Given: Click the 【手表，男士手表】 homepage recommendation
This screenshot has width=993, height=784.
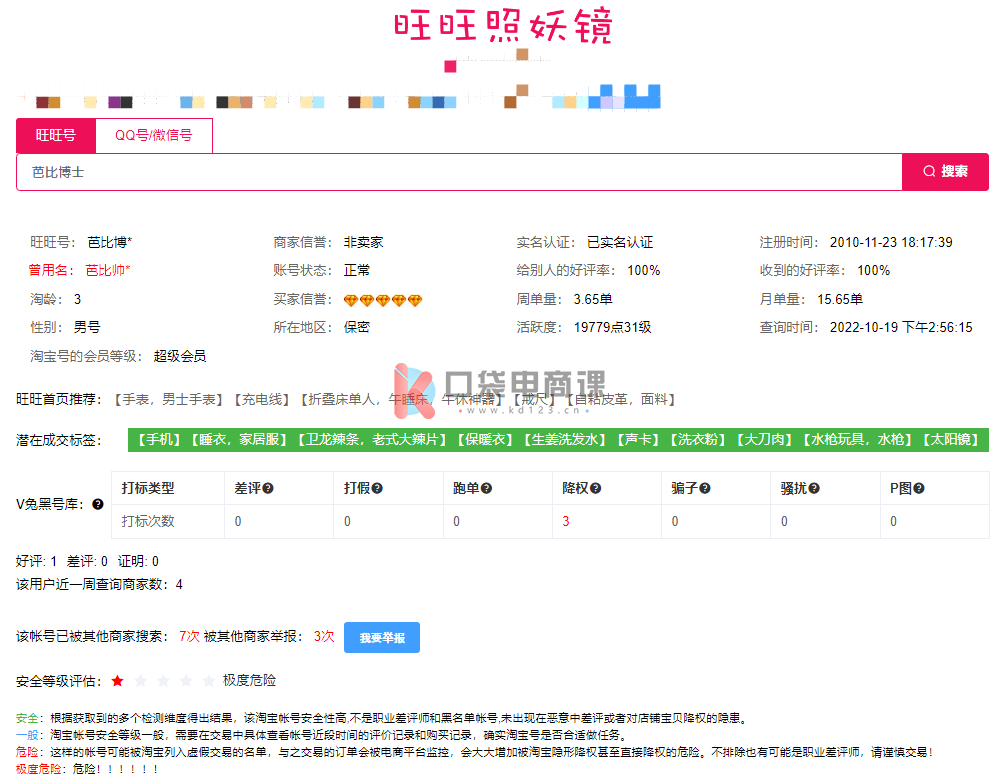Looking at the screenshot, I should (168, 400).
